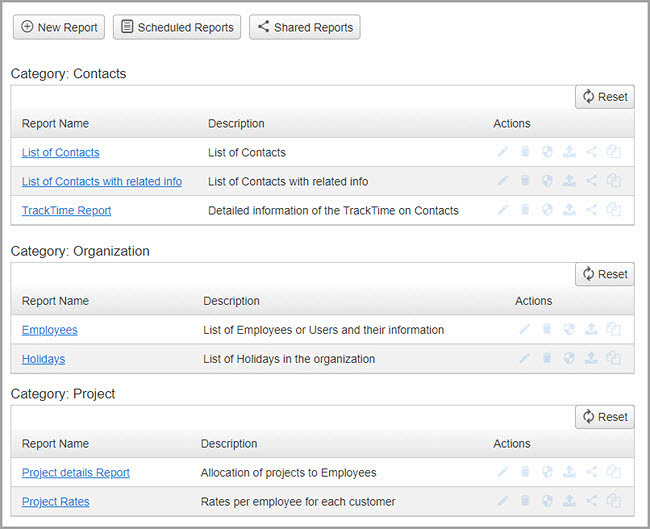Image resolution: width=650 pixels, height=529 pixels.
Task: Reset the Contacts category table
Action: coord(604,97)
